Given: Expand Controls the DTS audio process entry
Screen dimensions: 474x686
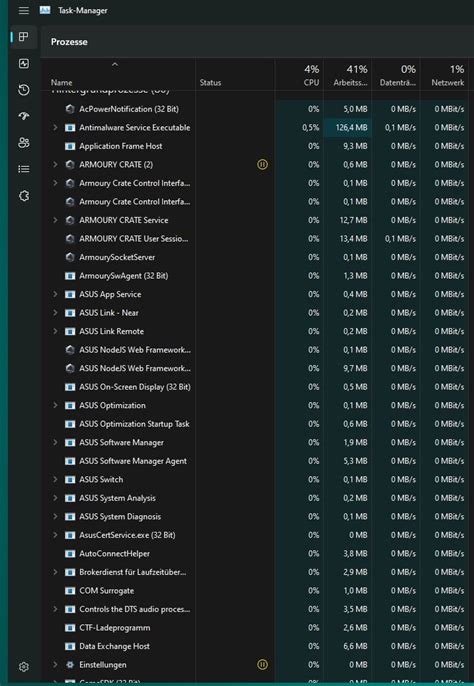Looking at the screenshot, I should (55, 609).
